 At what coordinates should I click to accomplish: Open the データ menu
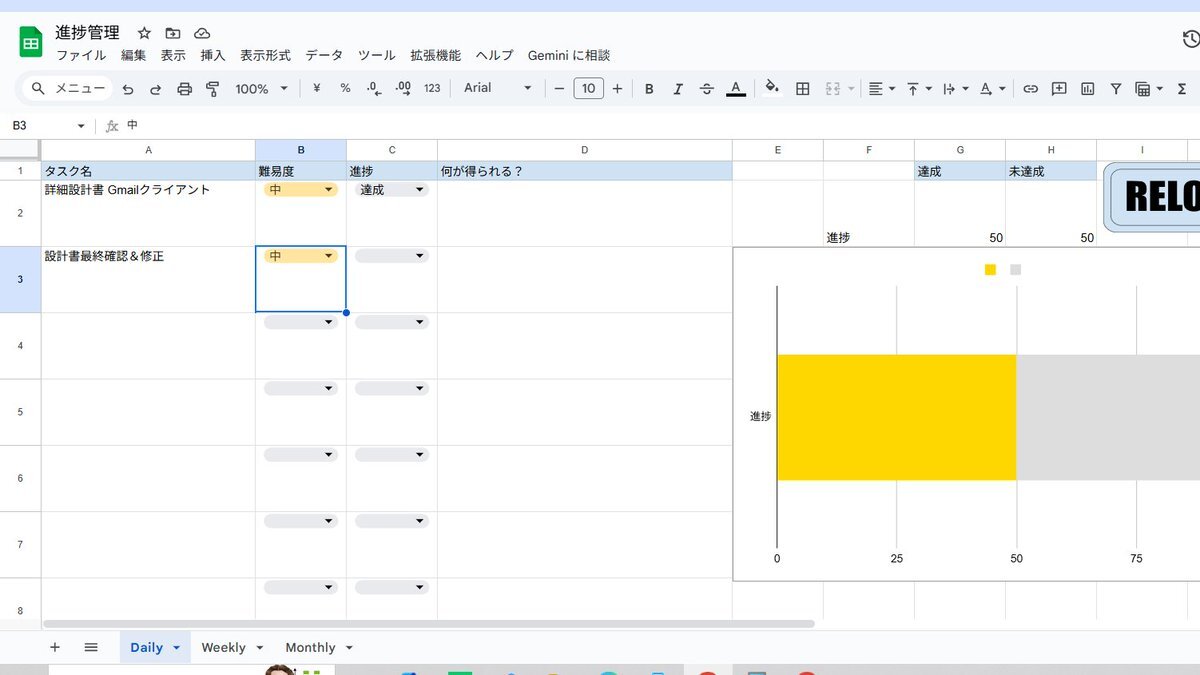pyautogui.click(x=324, y=56)
